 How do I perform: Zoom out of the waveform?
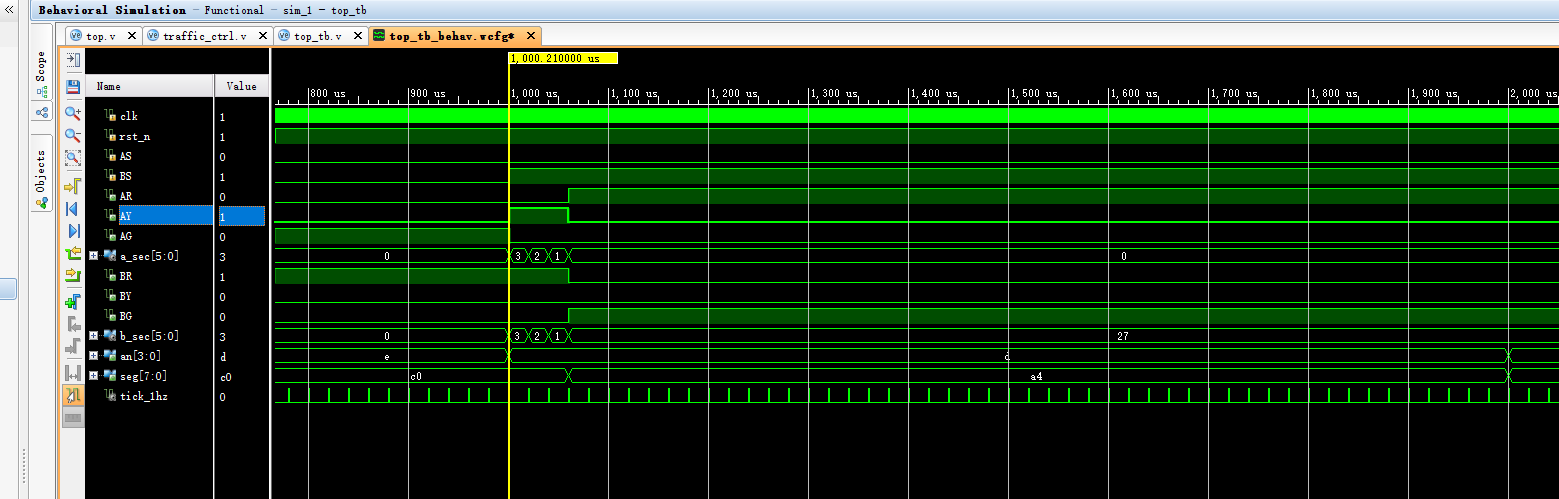73,135
